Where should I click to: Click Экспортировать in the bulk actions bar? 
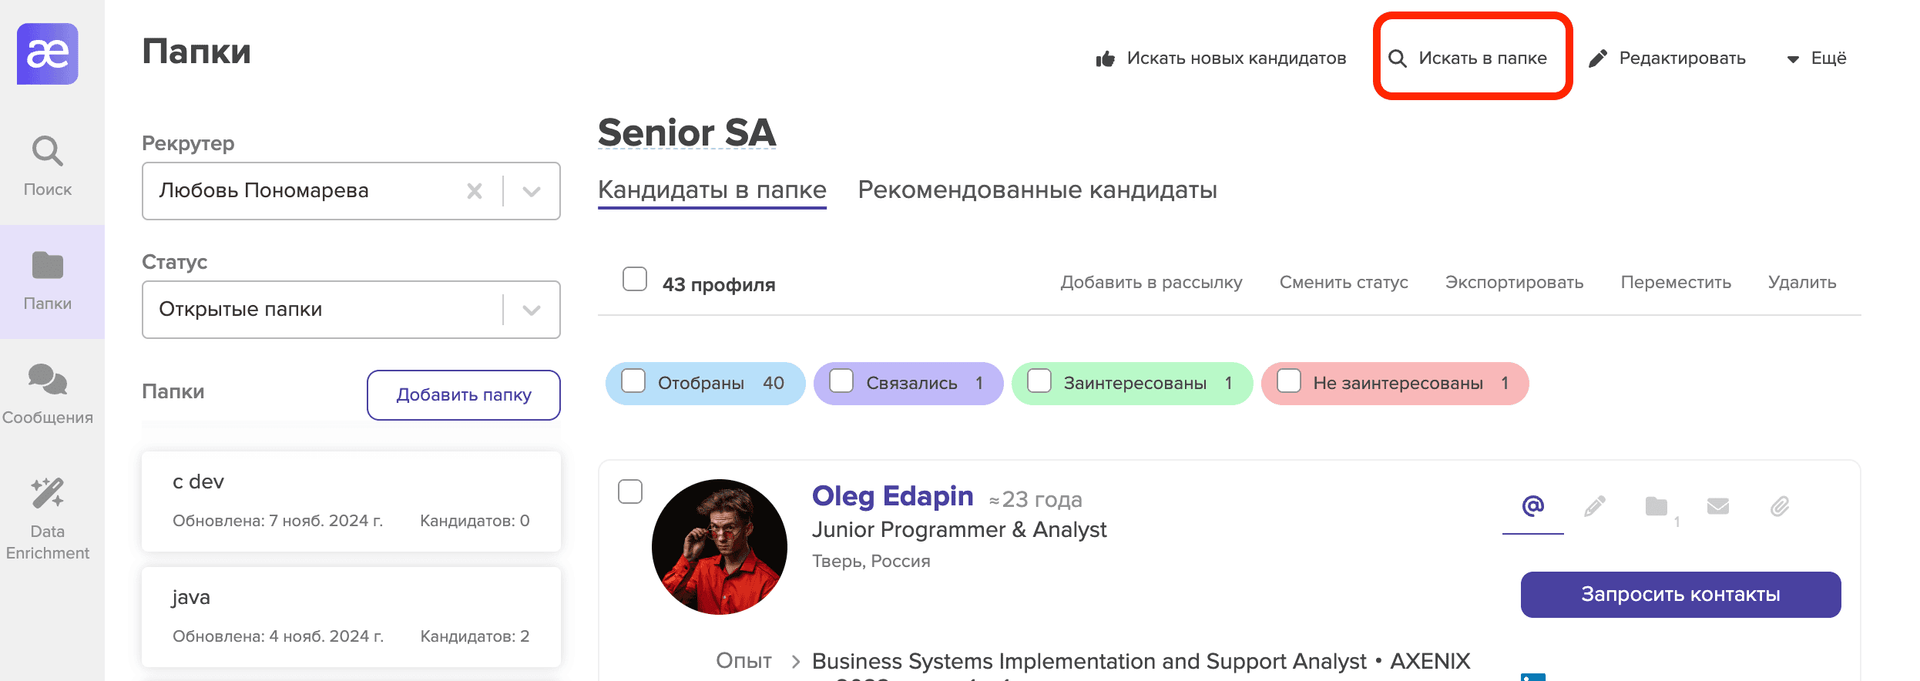(x=1513, y=282)
